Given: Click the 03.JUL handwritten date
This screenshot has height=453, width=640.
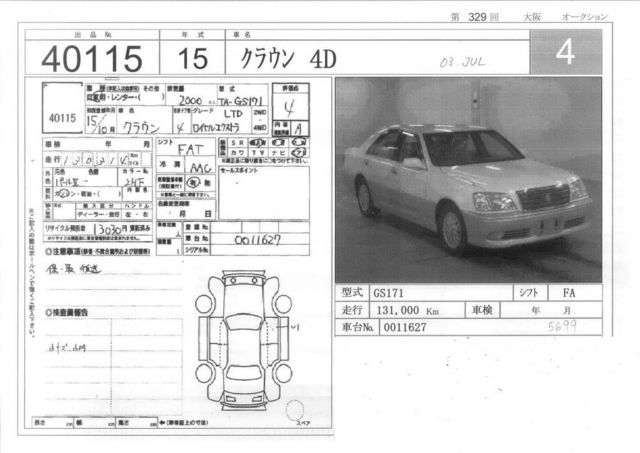Looking at the screenshot, I should click(x=462, y=62).
